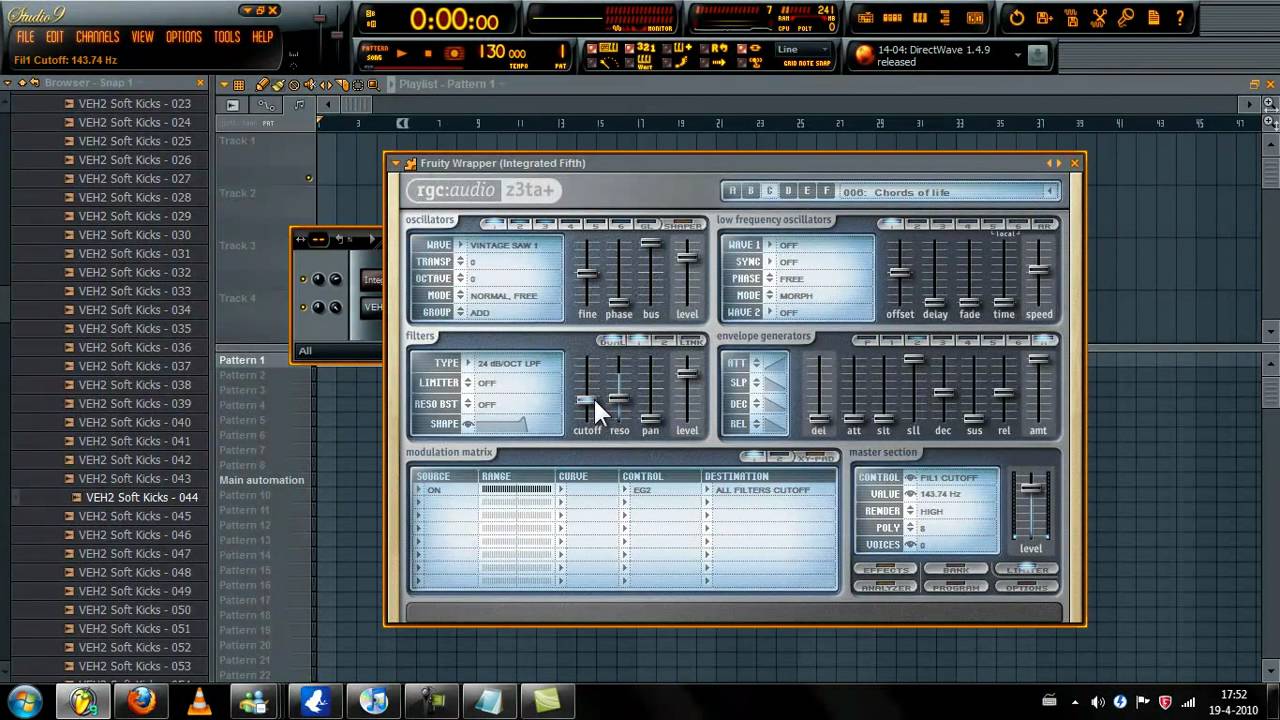
Task: Open oscillator WAVE selector Vintage Saw 1
Action: click(x=510, y=245)
